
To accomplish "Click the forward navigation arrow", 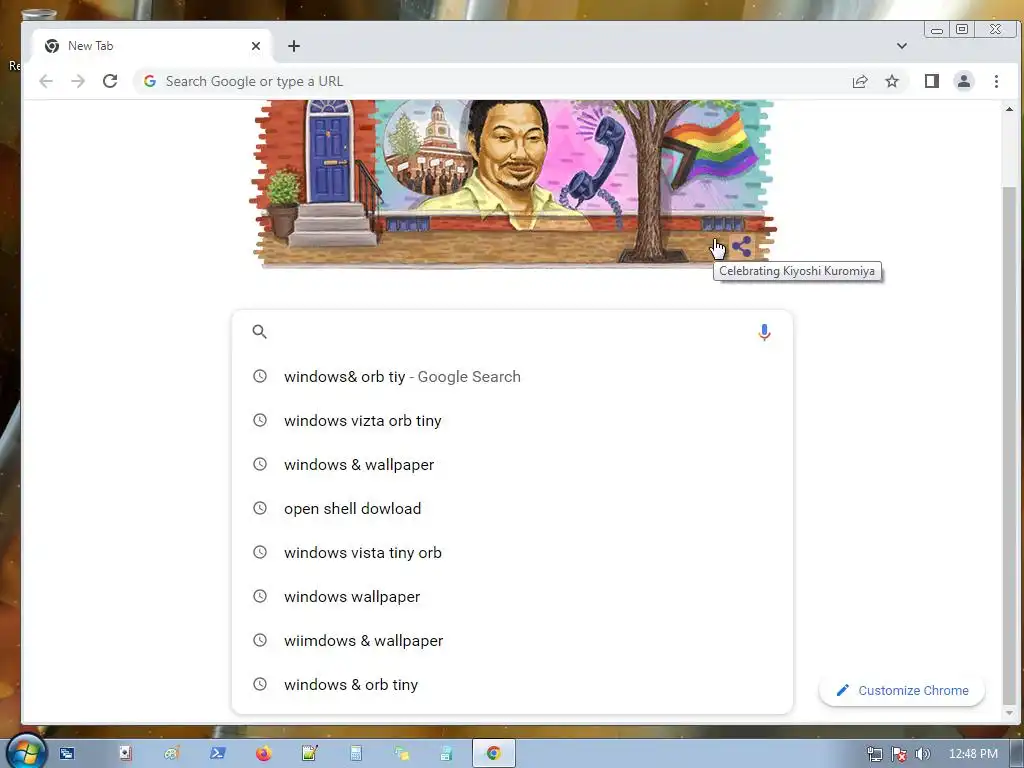I will (78, 81).
